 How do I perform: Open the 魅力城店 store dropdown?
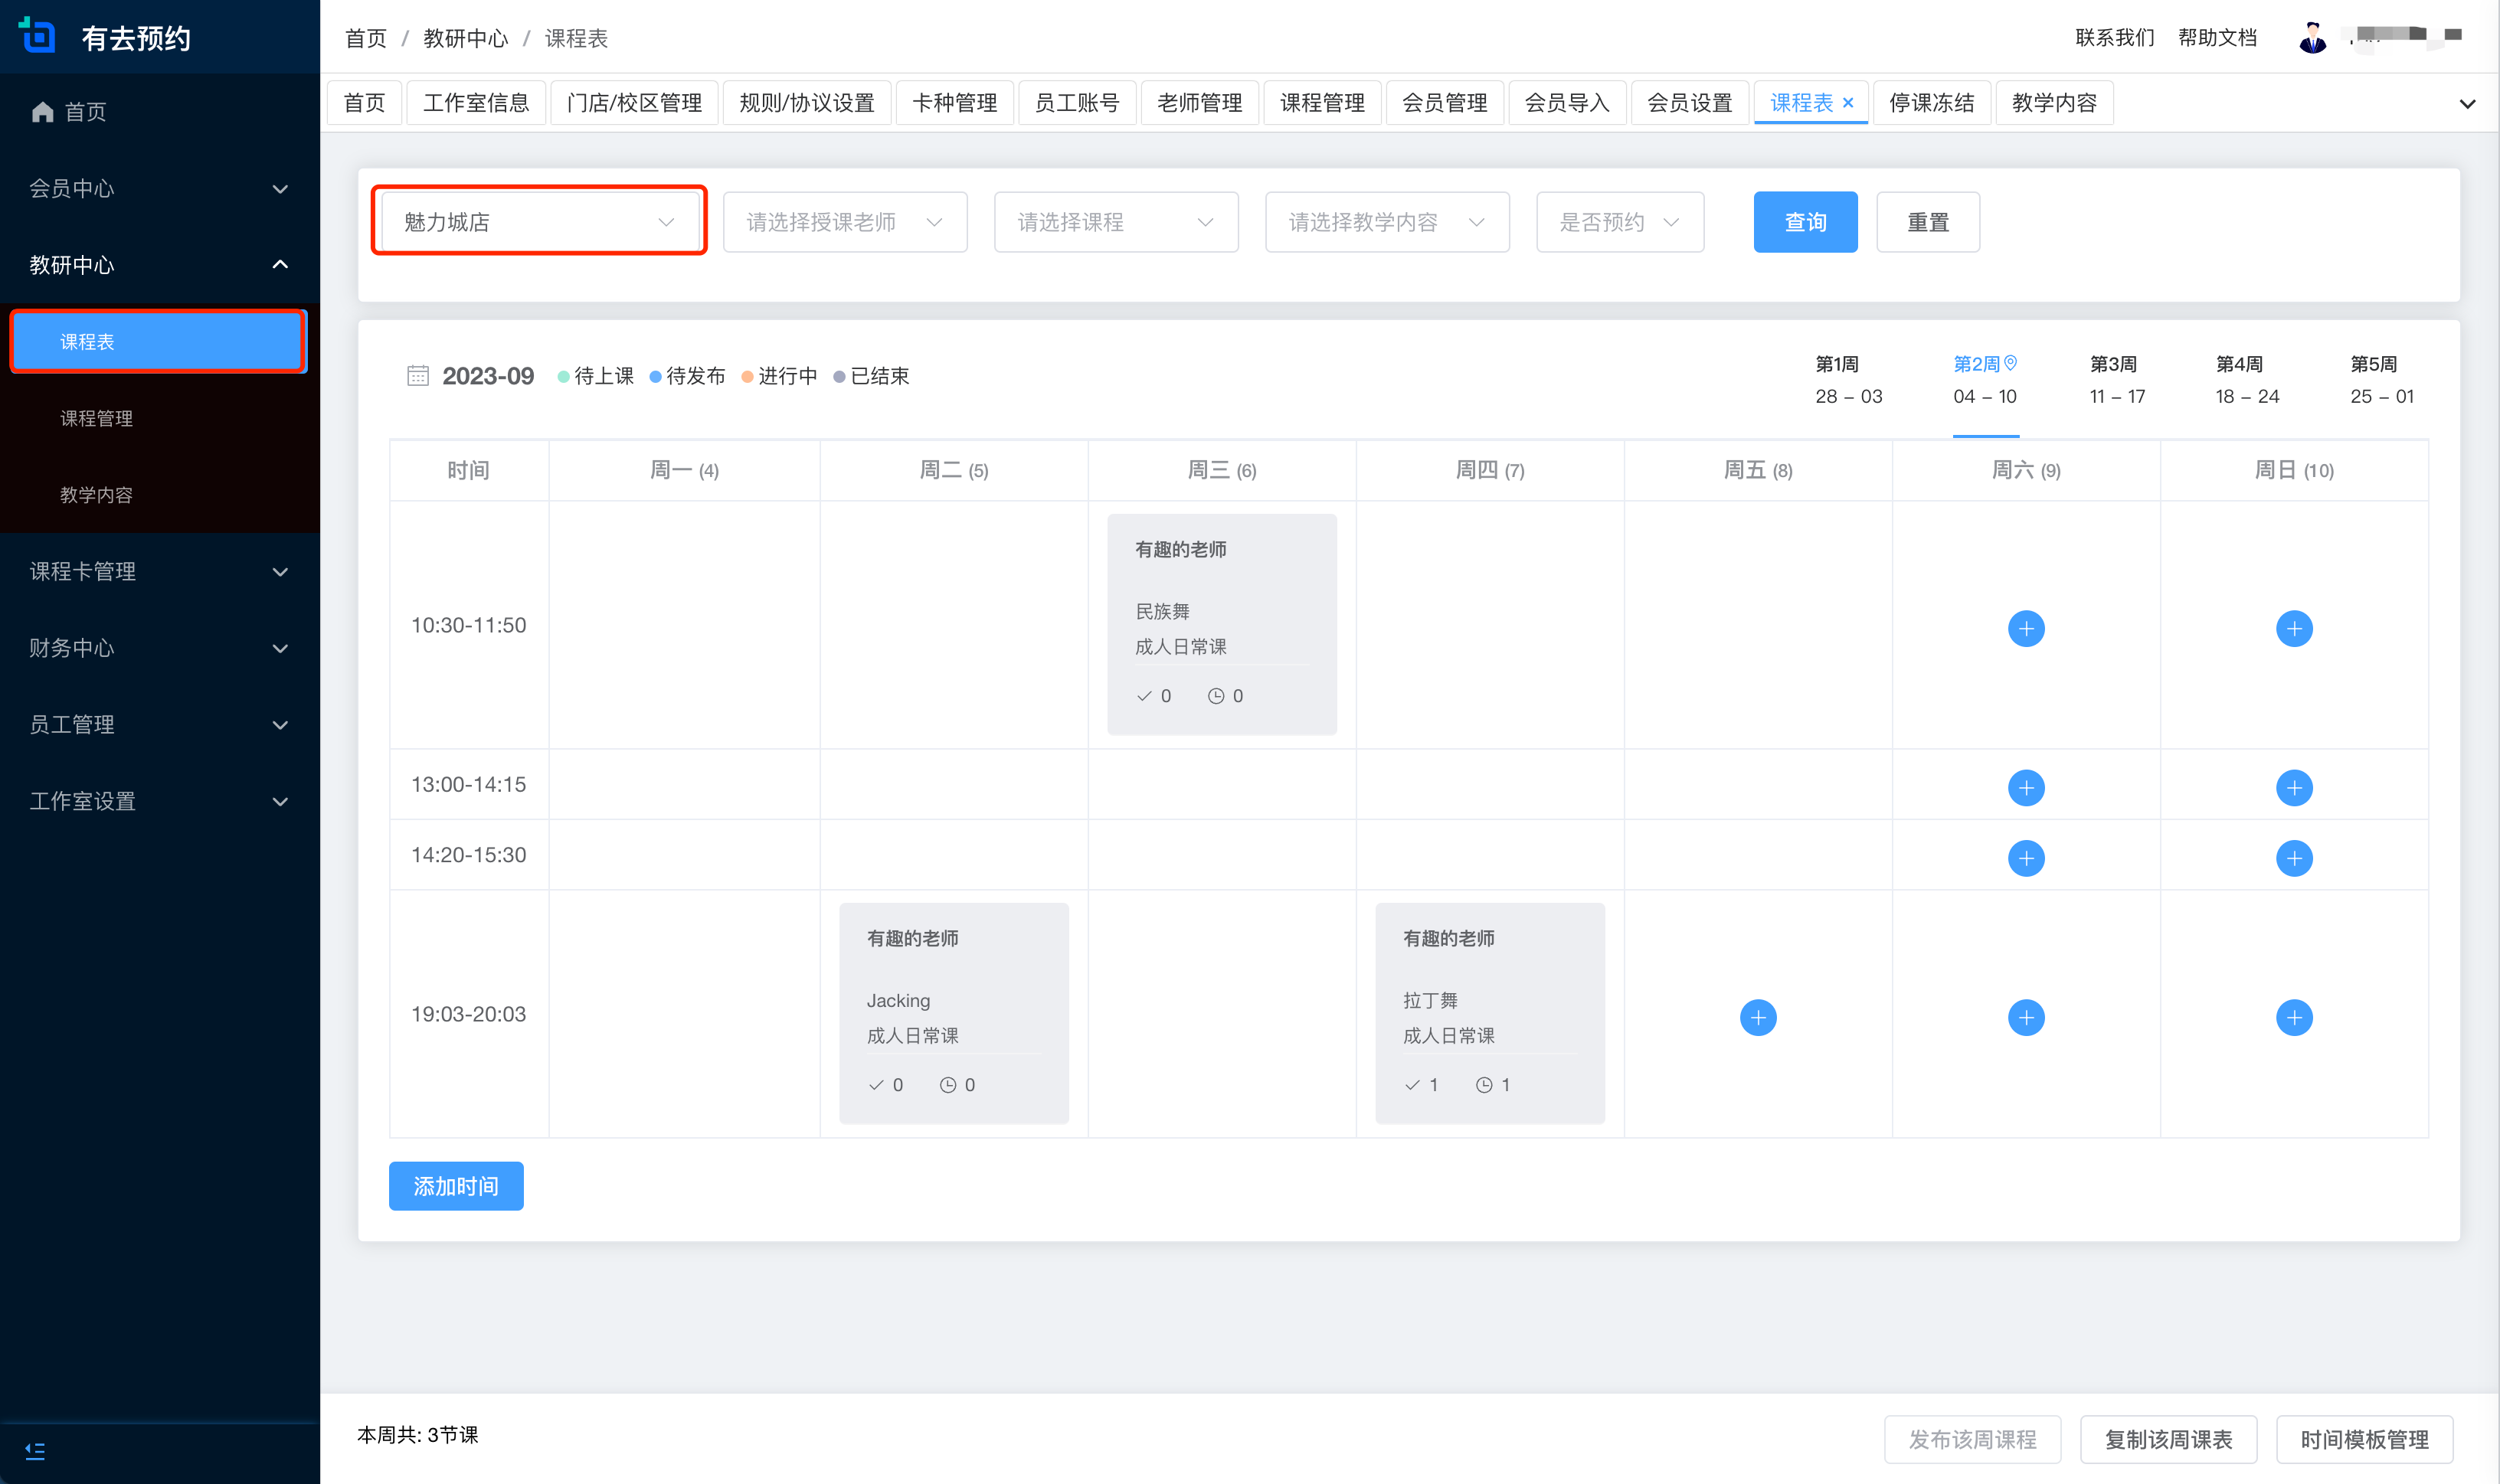[539, 222]
